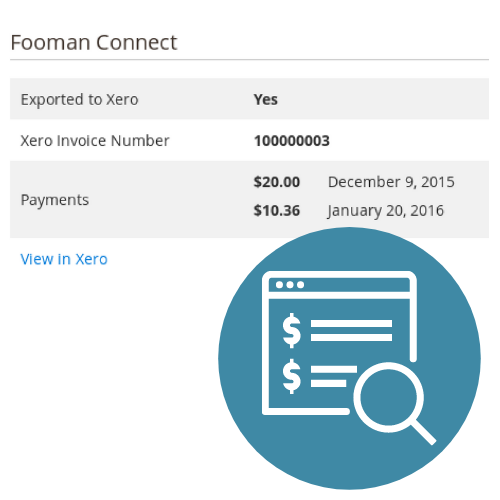This screenshot has height=500, width=500.
Task: Click the top dollar sign icon
Action: 292,330
